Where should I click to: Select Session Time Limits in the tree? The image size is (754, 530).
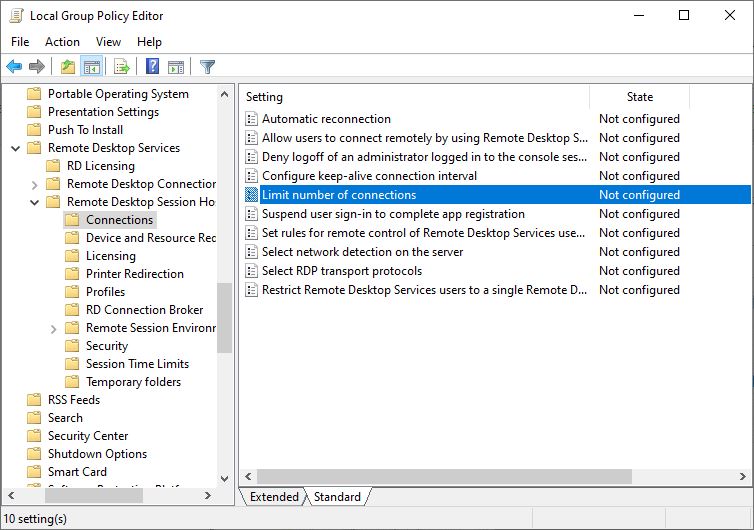point(138,364)
